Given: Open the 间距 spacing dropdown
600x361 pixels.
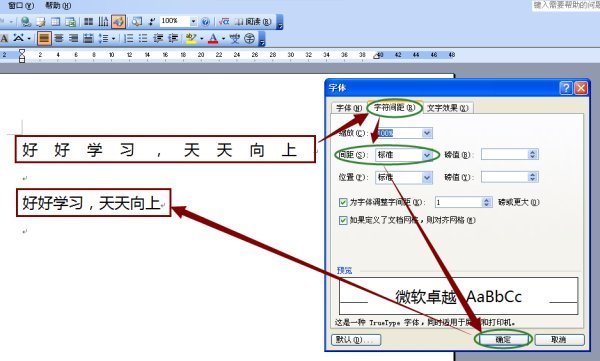Looking at the screenshot, I should tap(427, 155).
